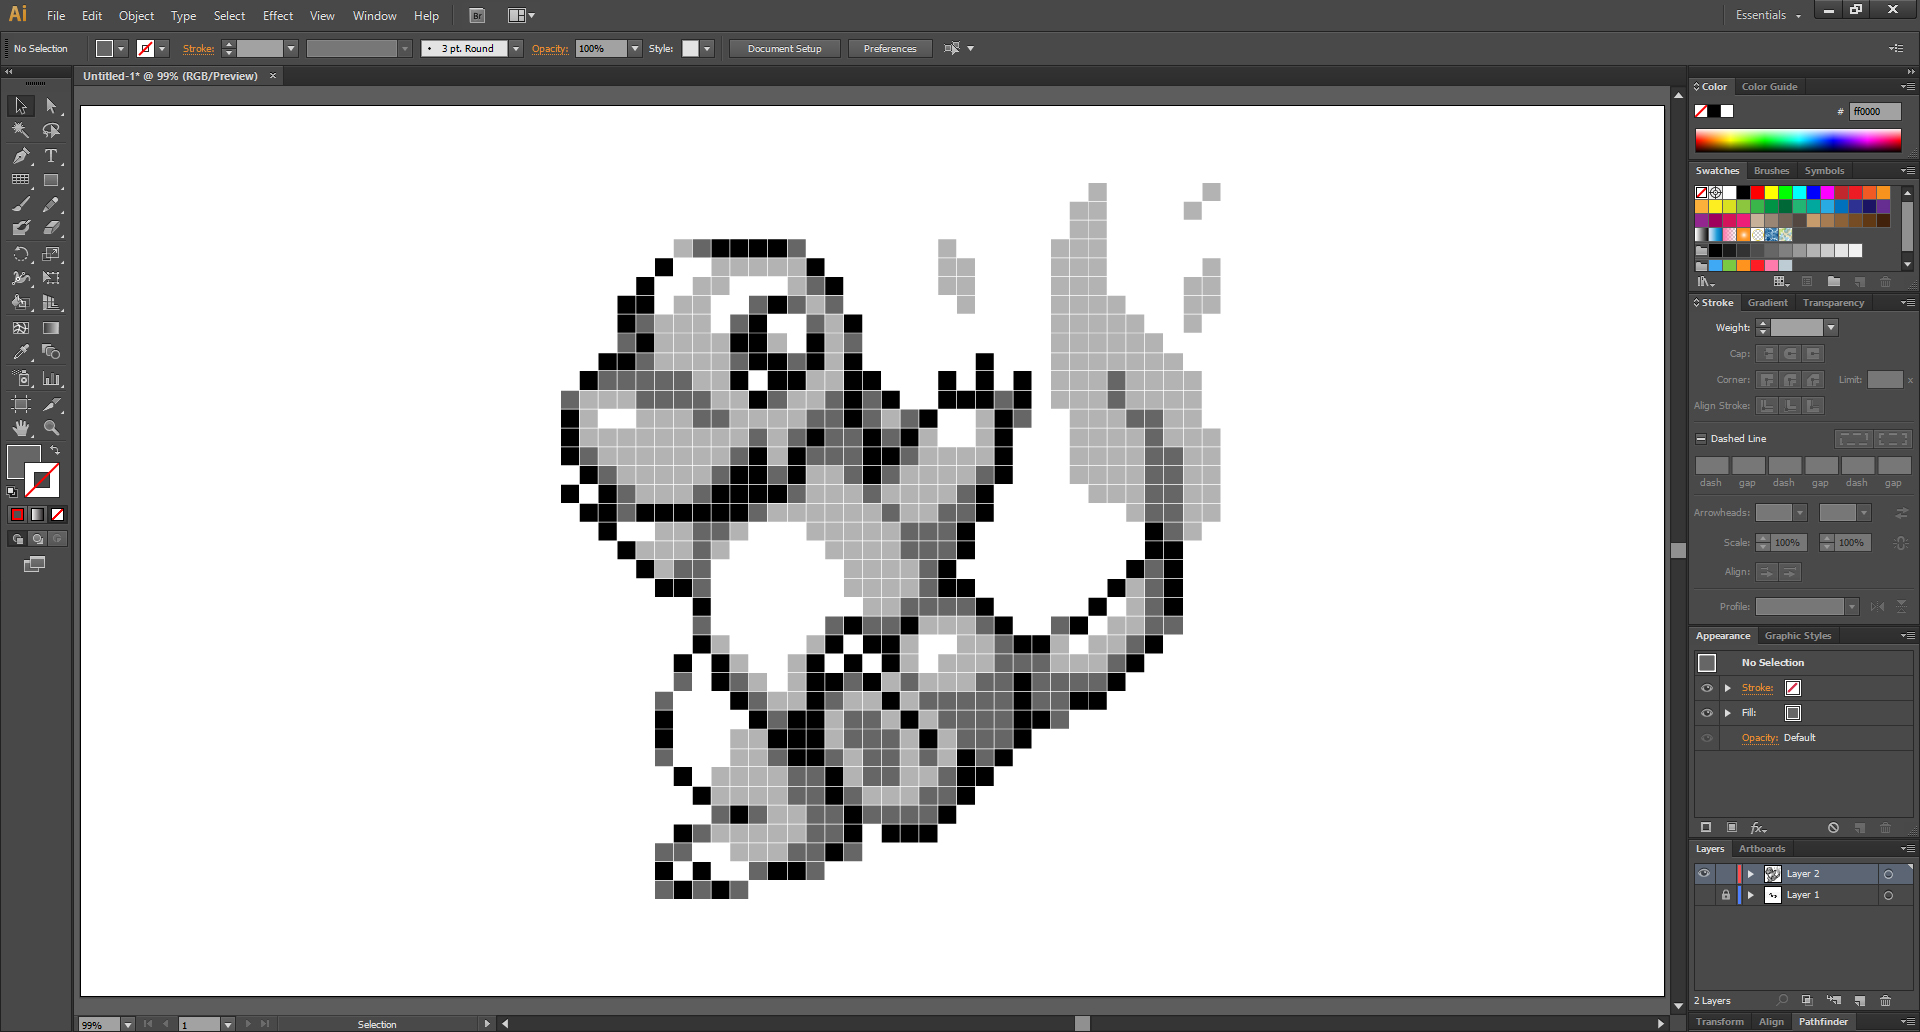Switch to the Brushes tab
Screen dimensions: 1920x1032
tap(1771, 171)
